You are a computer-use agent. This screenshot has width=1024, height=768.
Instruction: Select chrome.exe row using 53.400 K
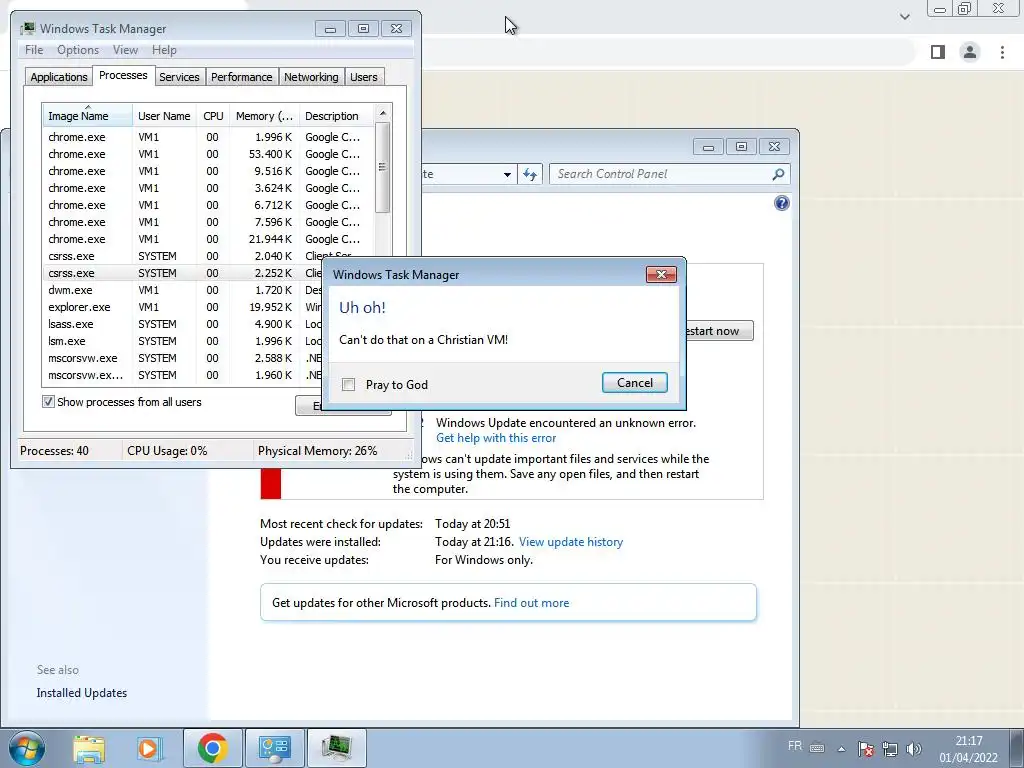[208, 154]
